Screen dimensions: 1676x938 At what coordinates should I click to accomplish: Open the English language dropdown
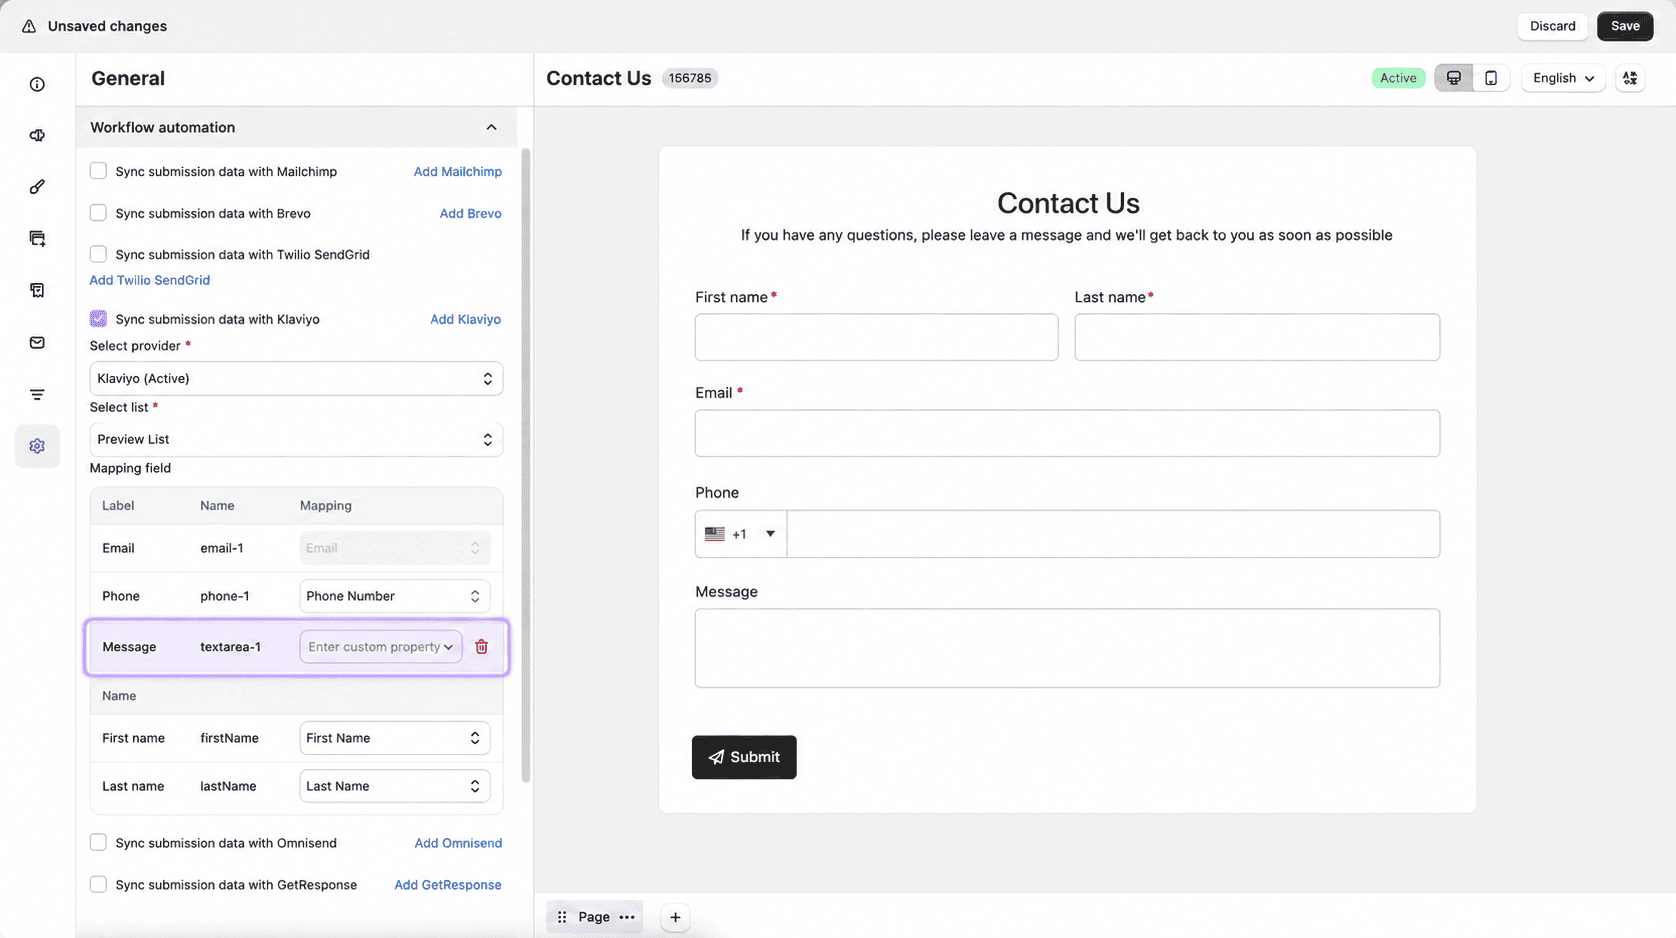coord(1563,78)
